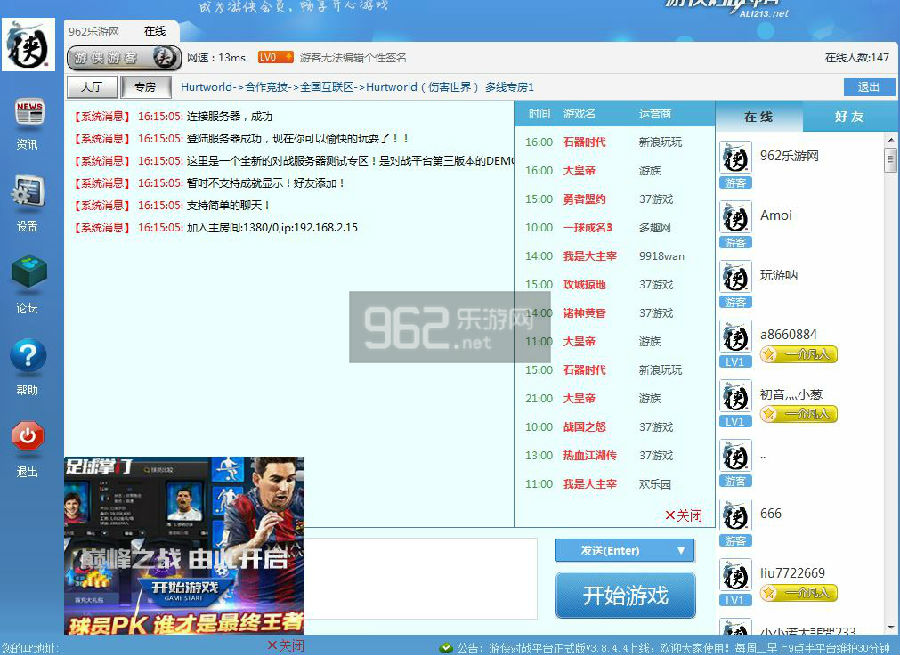The image size is (900, 655).
Task: Open the 石器时代 game link at 16:00
Action: (584, 142)
